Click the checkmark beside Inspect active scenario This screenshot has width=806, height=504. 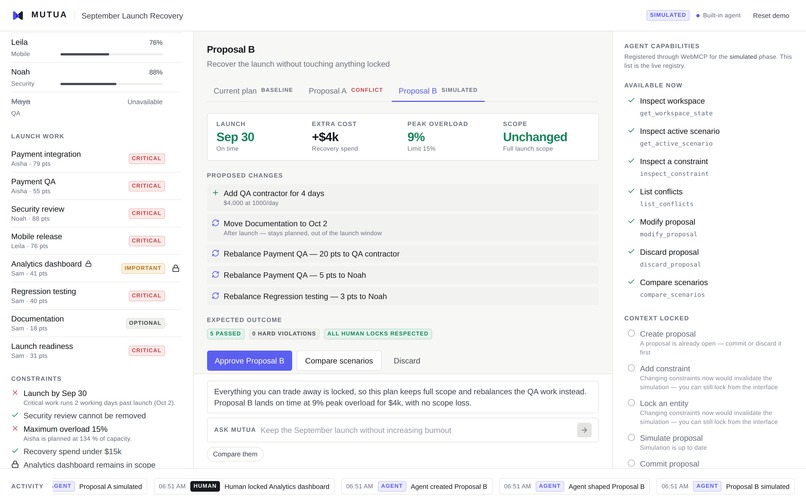pos(631,131)
